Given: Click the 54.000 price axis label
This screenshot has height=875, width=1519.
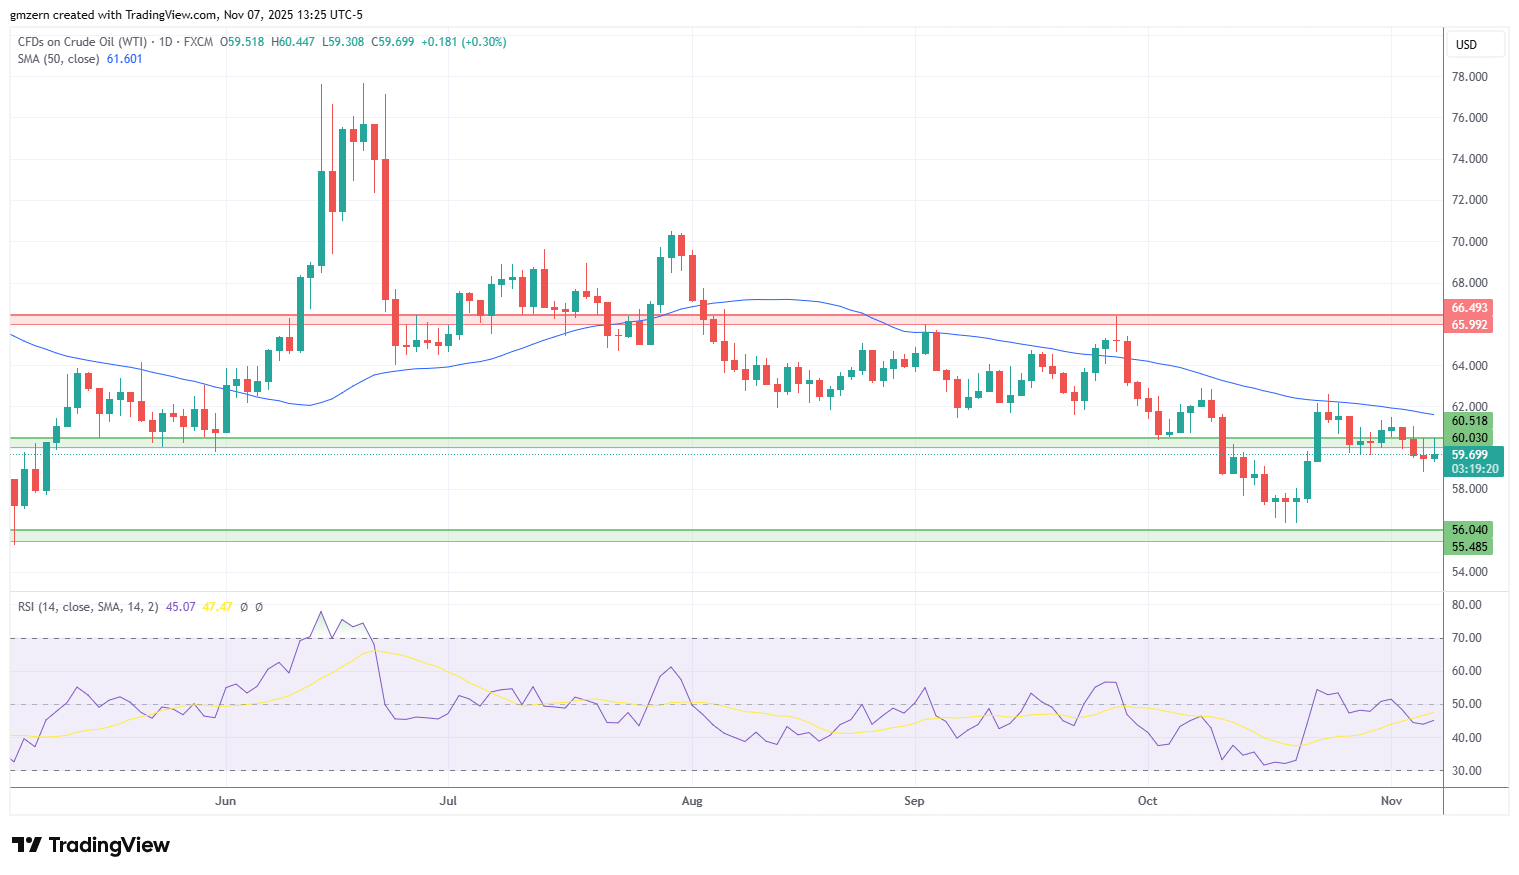Looking at the screenshot, I should tap(1469, 572).
